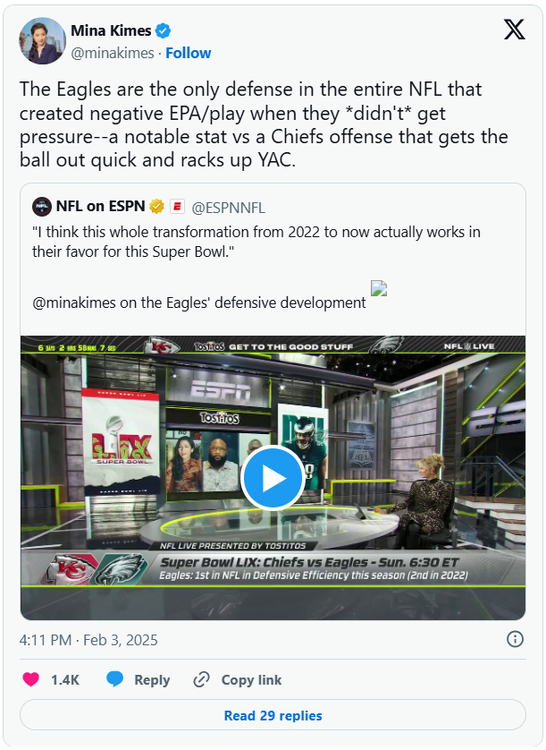Click the Mina Kimes display name

click(x=111, y=31)
